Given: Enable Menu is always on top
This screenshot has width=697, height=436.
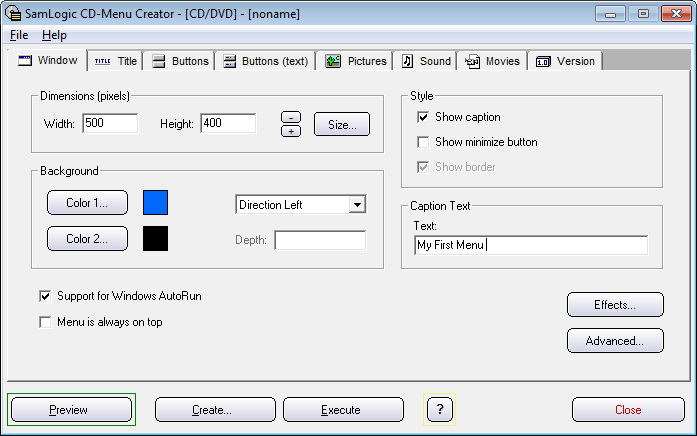Looking at the screenshot, I should tap(45, 322).
